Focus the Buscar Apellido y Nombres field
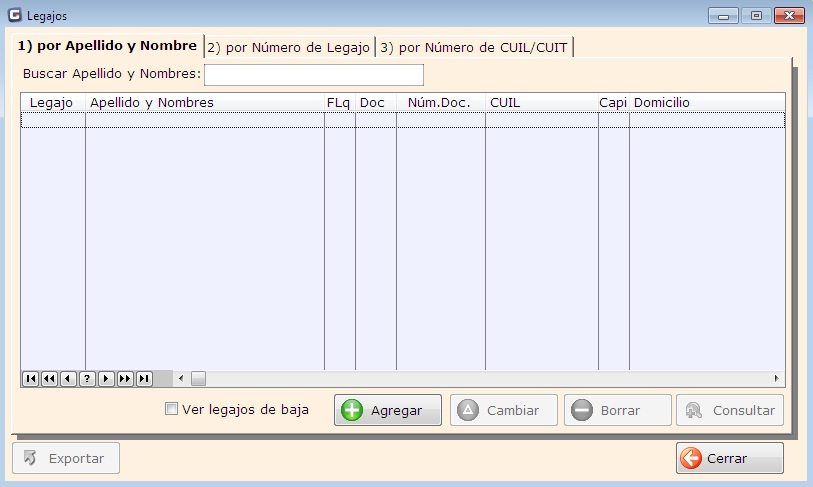This screenshot has height=487, width=813. [314, 75]
